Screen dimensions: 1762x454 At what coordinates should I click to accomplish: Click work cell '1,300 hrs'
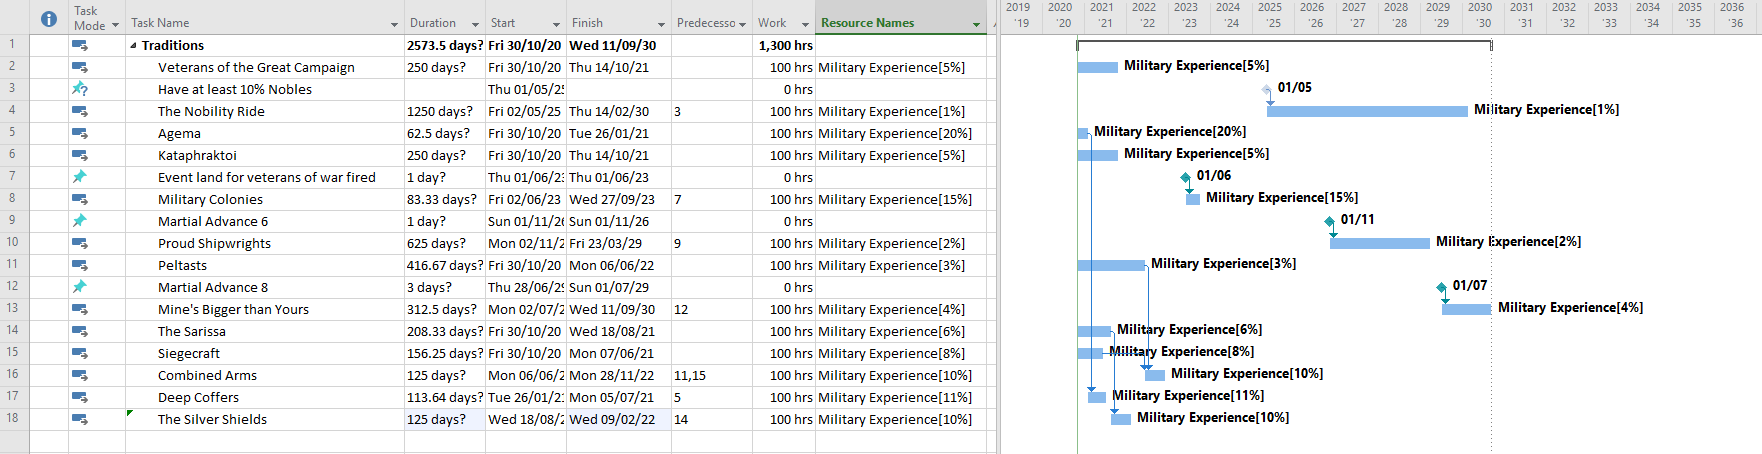pos(785,46)
